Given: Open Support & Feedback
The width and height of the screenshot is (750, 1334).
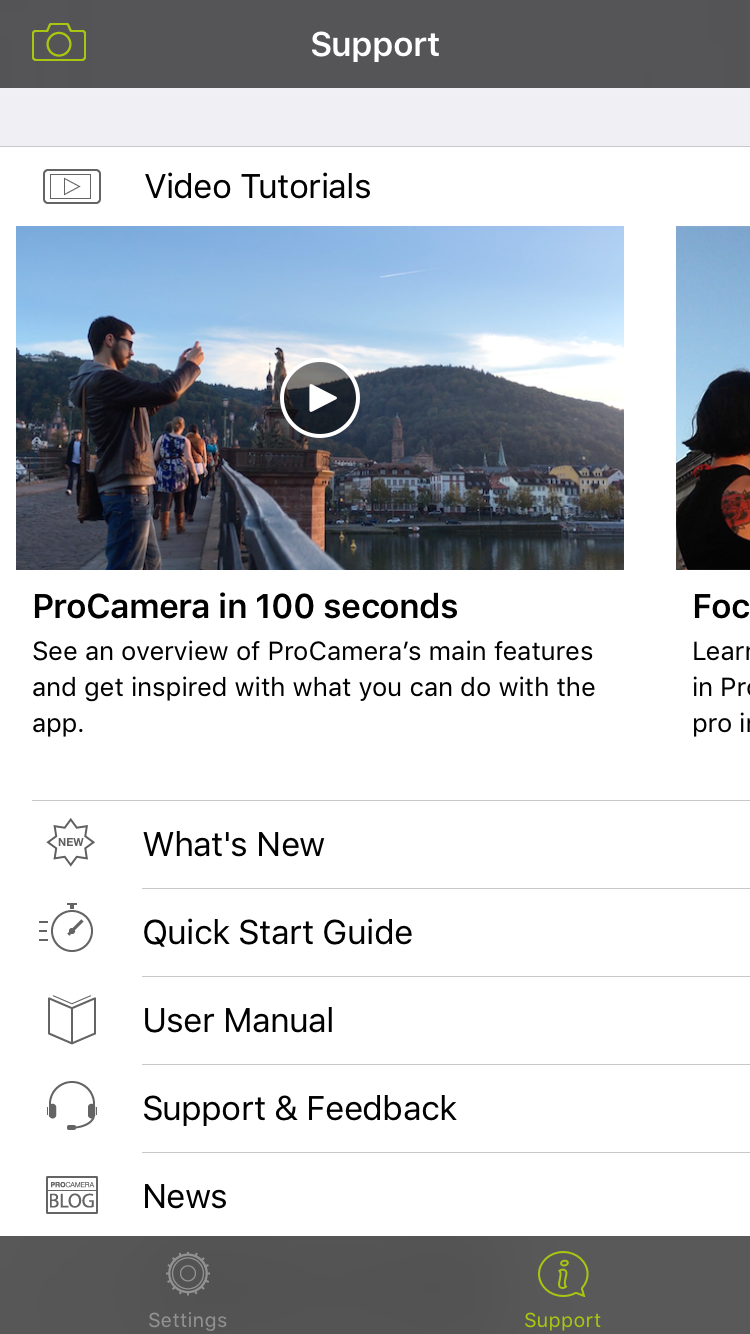Looking at the screenshot, I should tap(300, 1108).
